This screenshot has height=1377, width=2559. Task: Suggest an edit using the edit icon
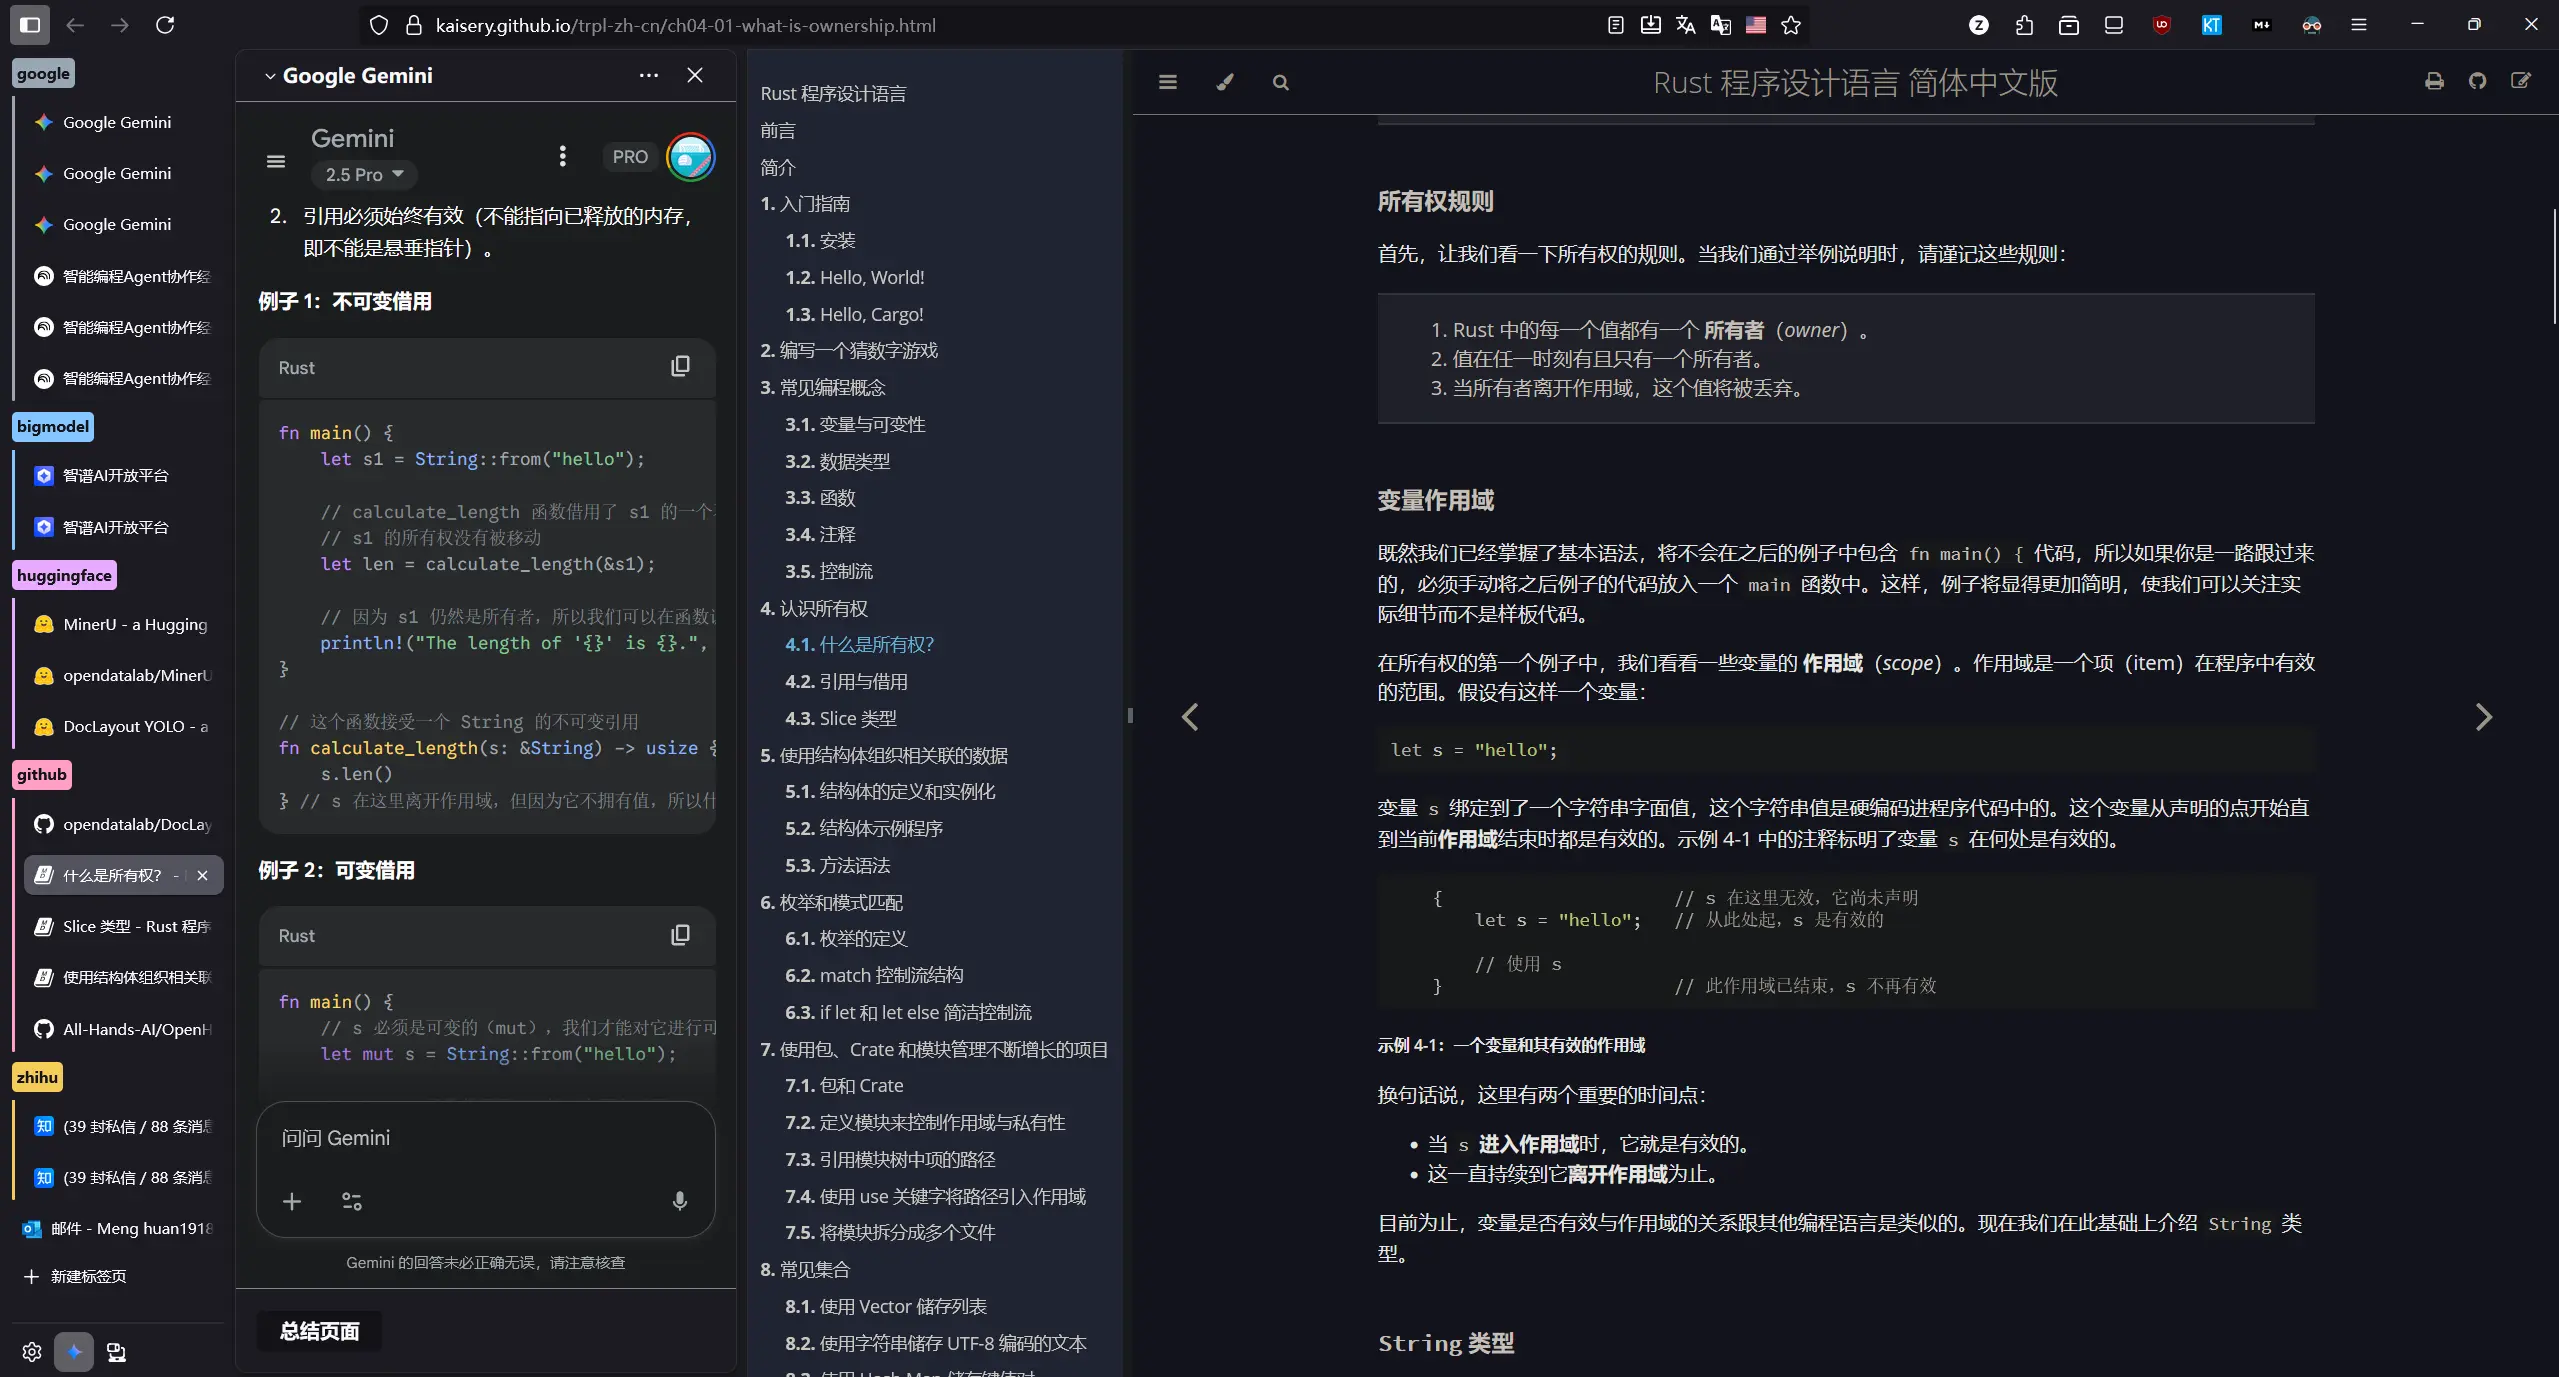point(2521,81)
